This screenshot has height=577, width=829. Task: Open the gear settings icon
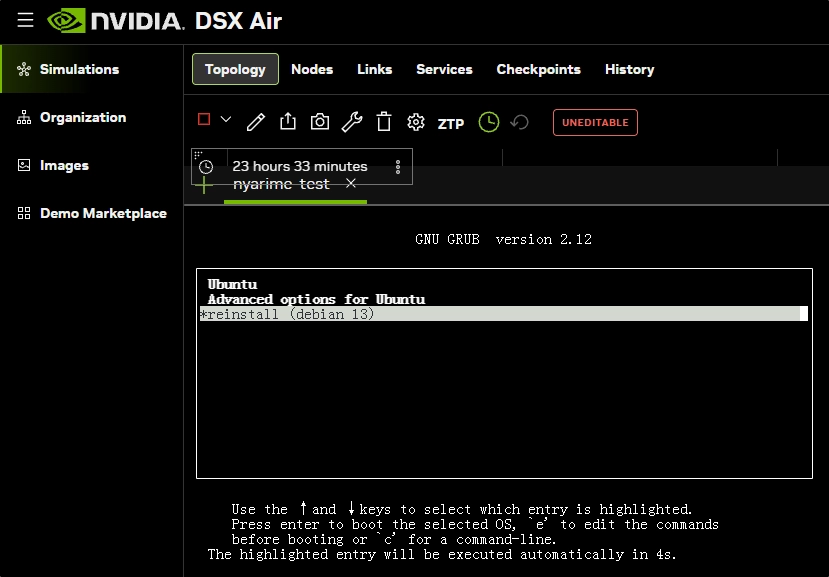tap(416, 122)
